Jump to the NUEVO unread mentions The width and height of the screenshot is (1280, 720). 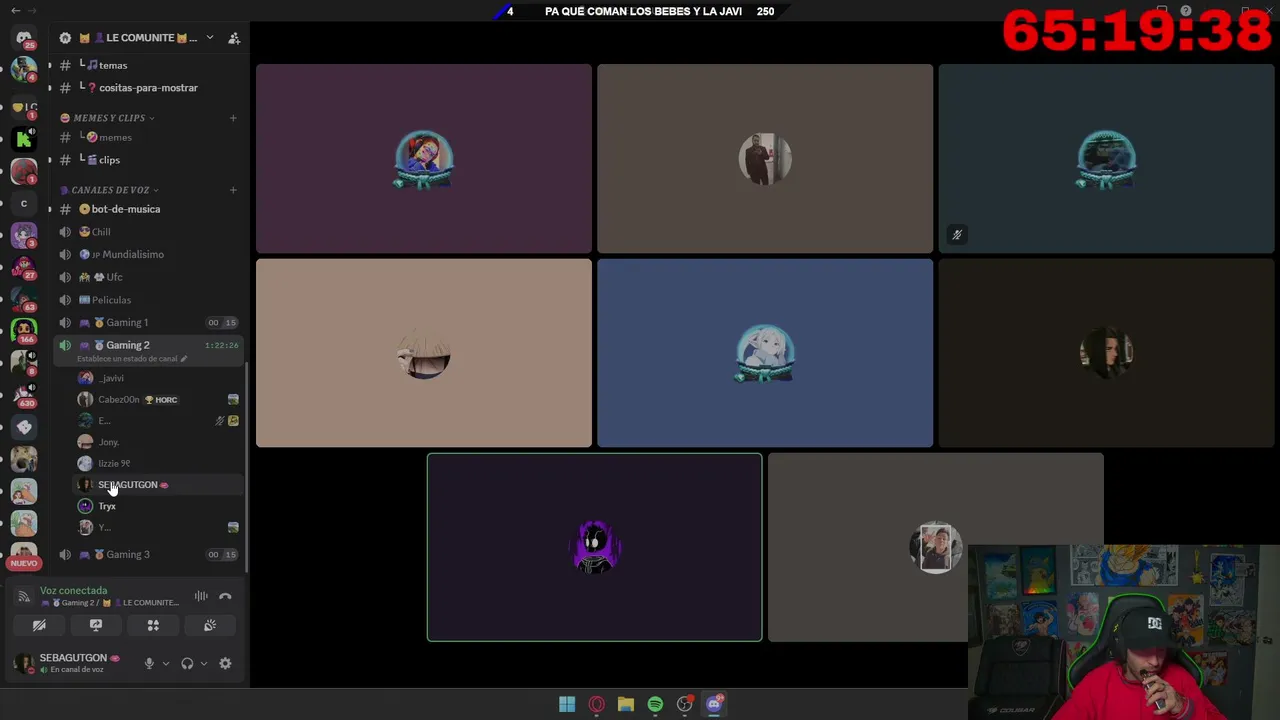(x=24, y=563)
